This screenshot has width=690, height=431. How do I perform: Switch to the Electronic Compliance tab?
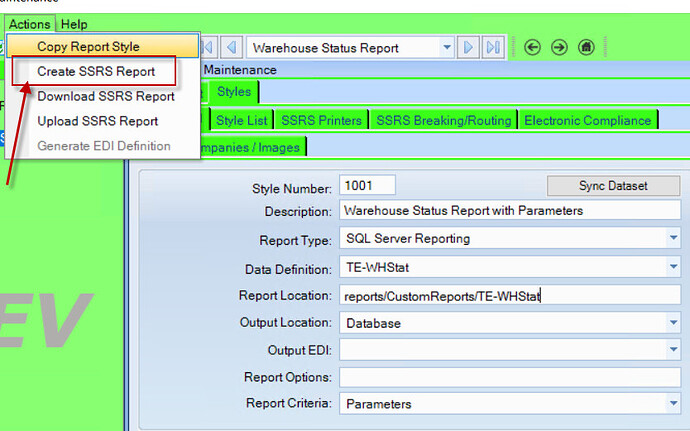click(x=587, y=120)
